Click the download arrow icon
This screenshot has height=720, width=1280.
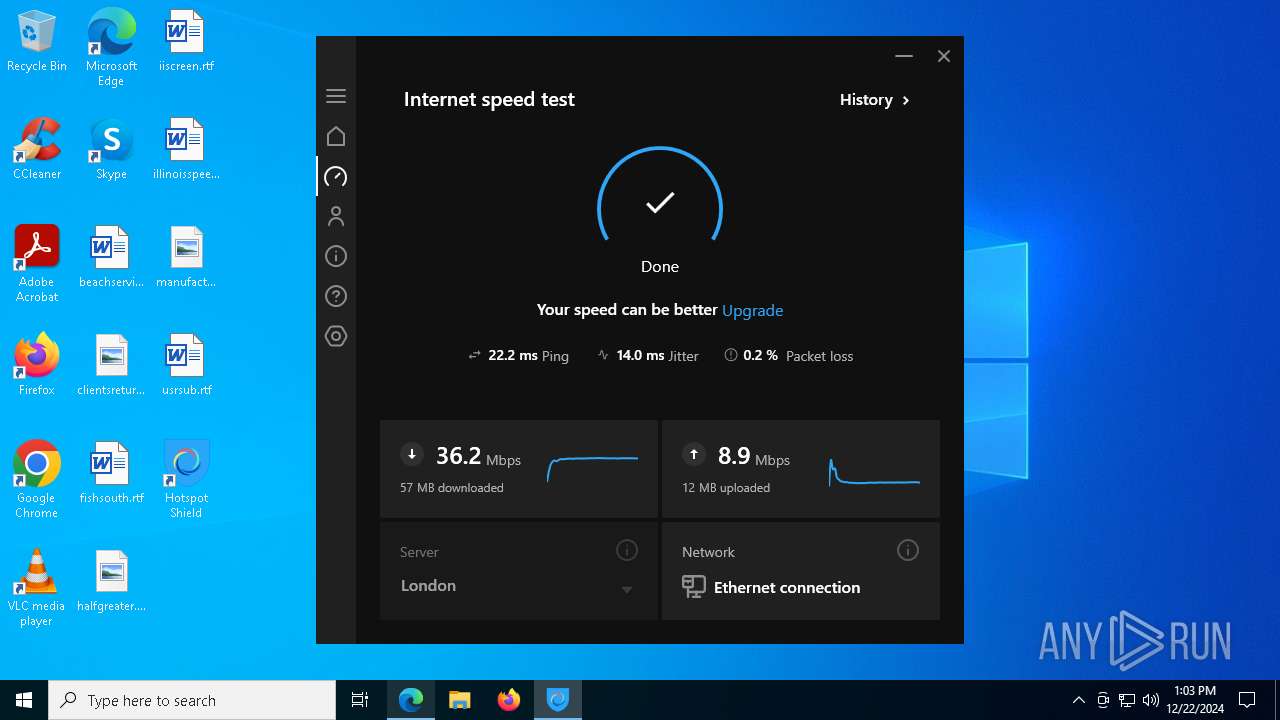(x=411, y=454)
